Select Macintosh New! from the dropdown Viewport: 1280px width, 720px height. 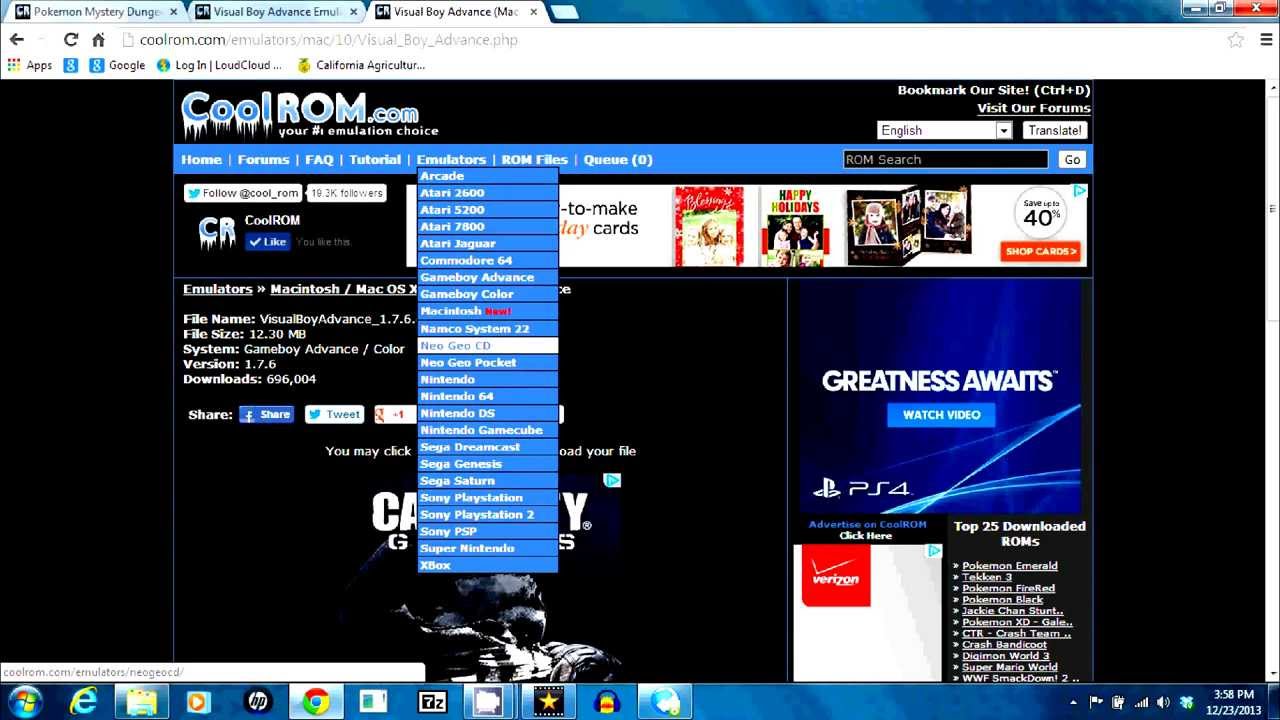coord(487,312)
